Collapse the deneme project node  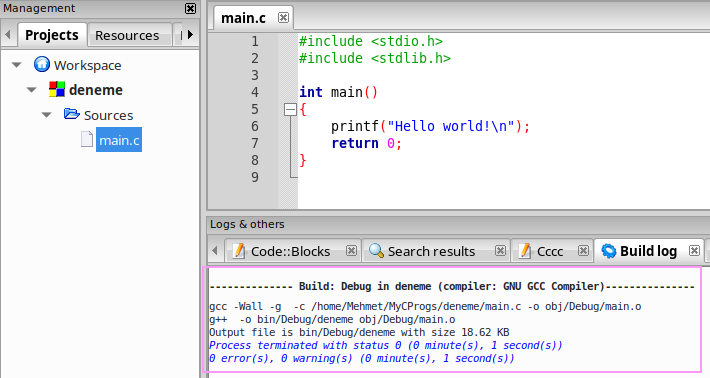(x=32, y=90)
